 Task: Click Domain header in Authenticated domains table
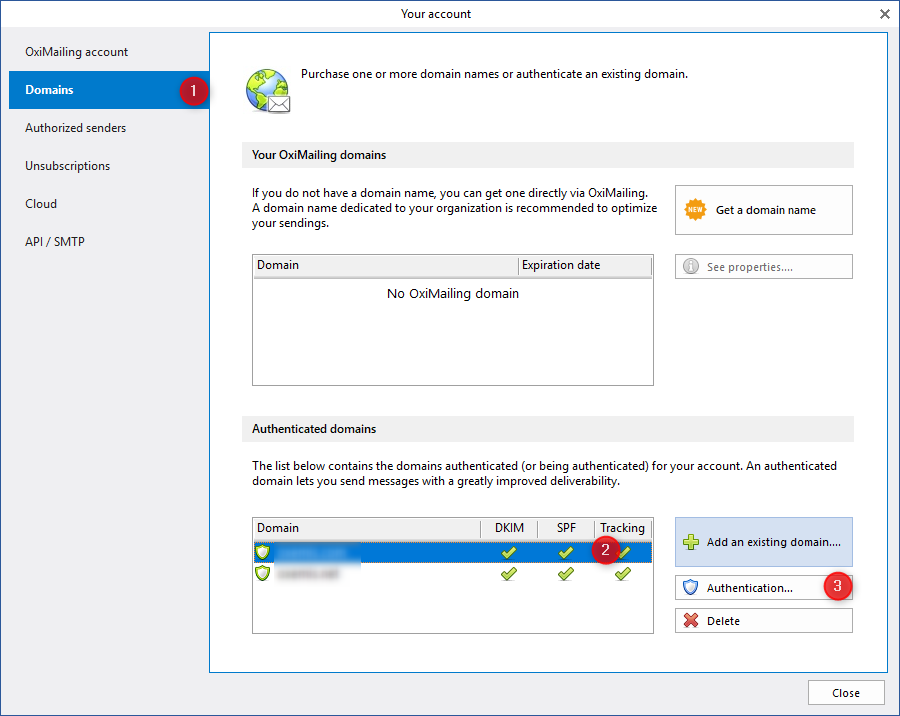(367, 528)
